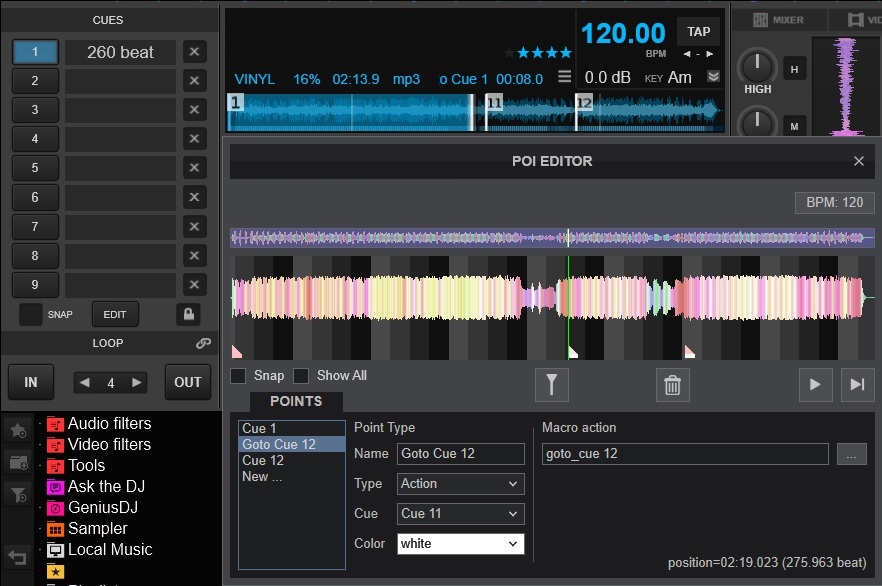
Task: Open the deck options hamburger menu
Action: tap(565, 77)
